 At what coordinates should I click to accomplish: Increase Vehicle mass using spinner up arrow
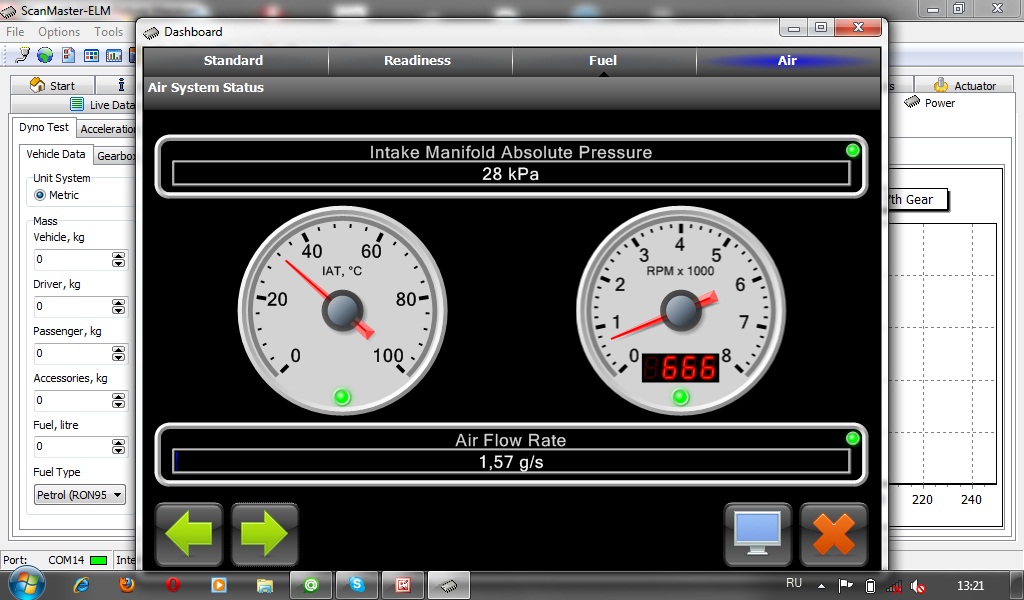click(x=119, y=256)
